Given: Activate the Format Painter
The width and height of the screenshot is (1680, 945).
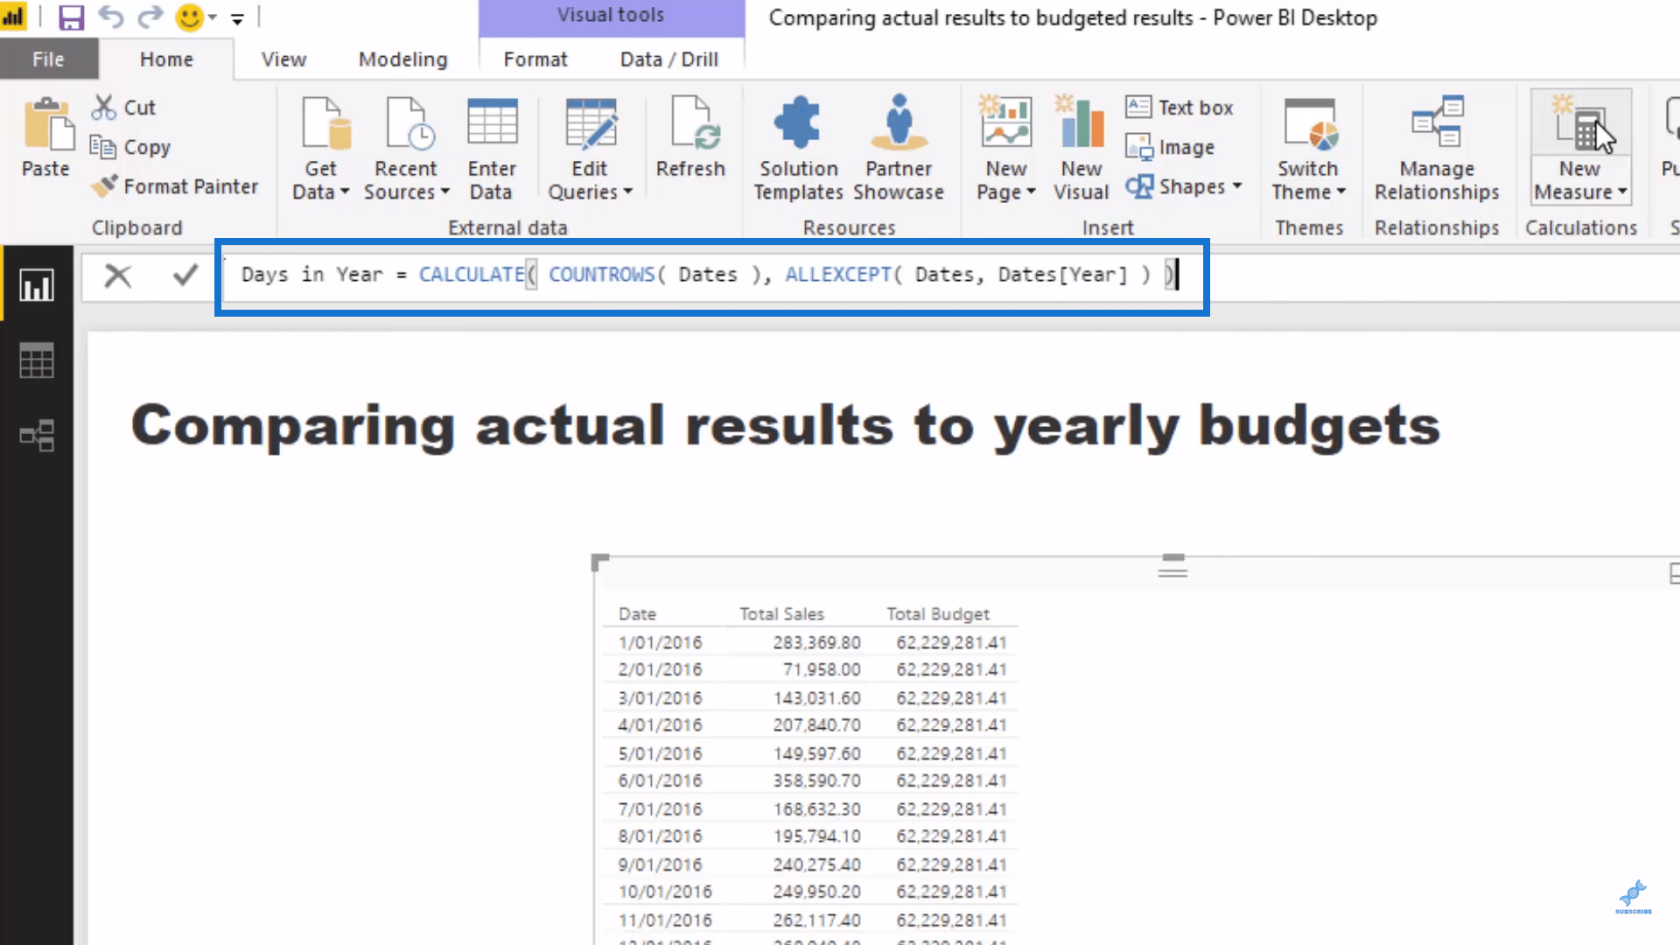Looking at the screenshot, I should pos(174,186).
